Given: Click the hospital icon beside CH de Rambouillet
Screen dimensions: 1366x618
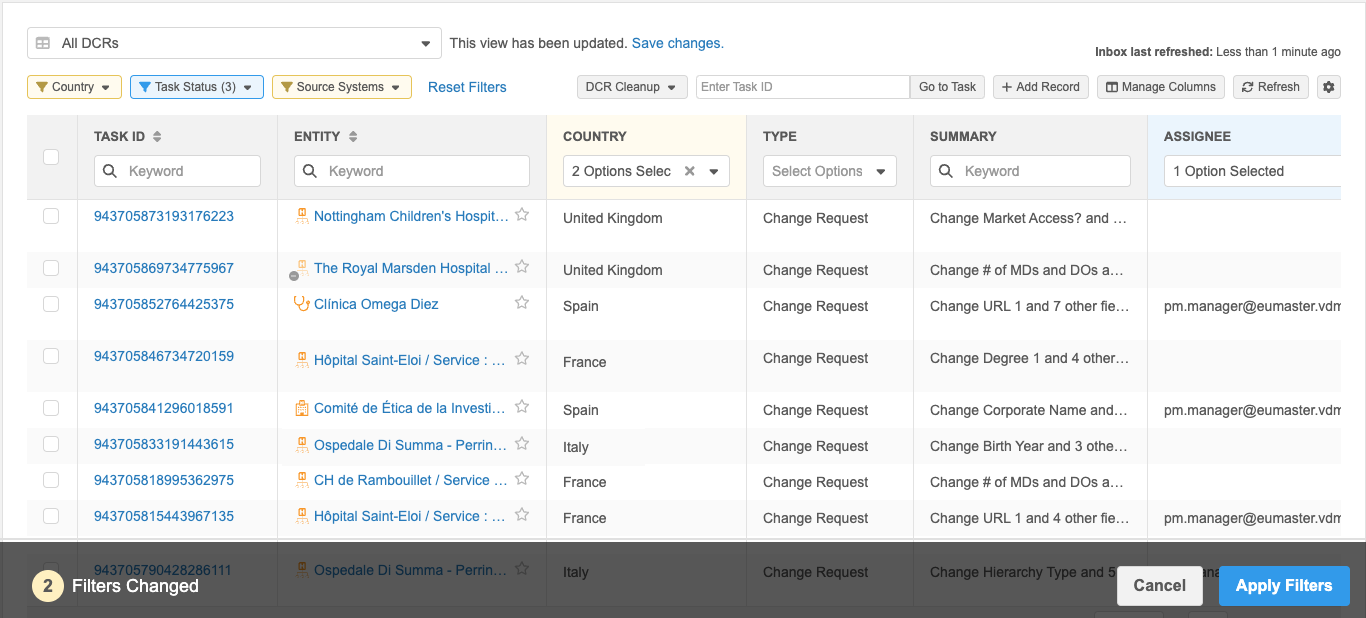Looking at the screenshot, I should pyautogui.click(x=302, y=480).
